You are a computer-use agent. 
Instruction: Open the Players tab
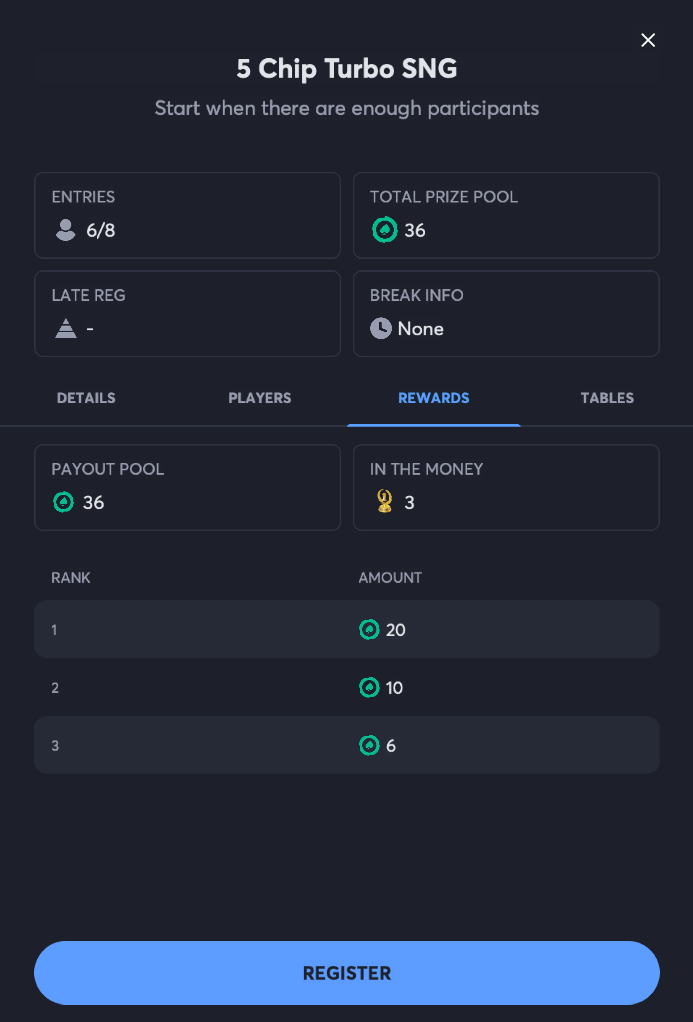point(260,398)
